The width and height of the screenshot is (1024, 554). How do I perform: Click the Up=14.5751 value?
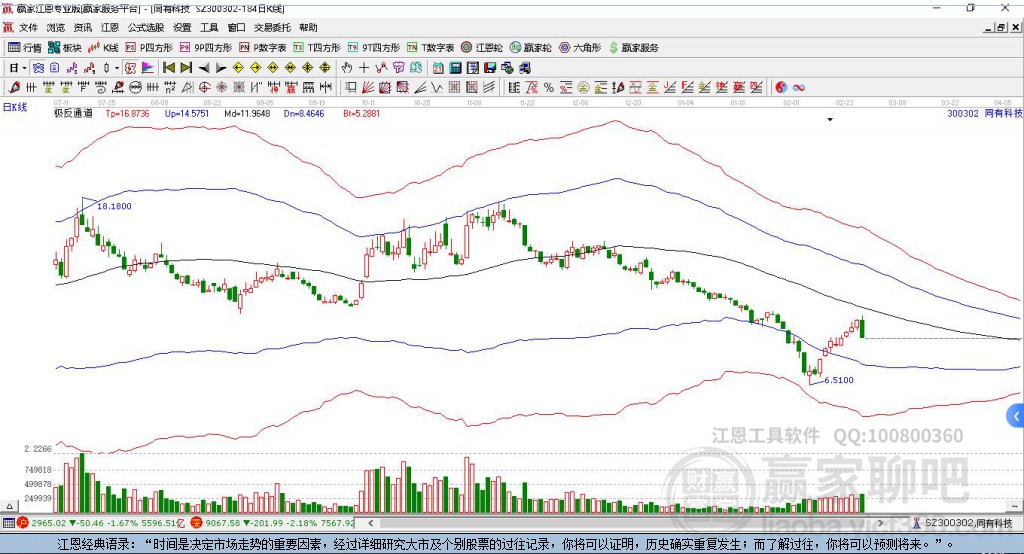[x=187, y=113]
